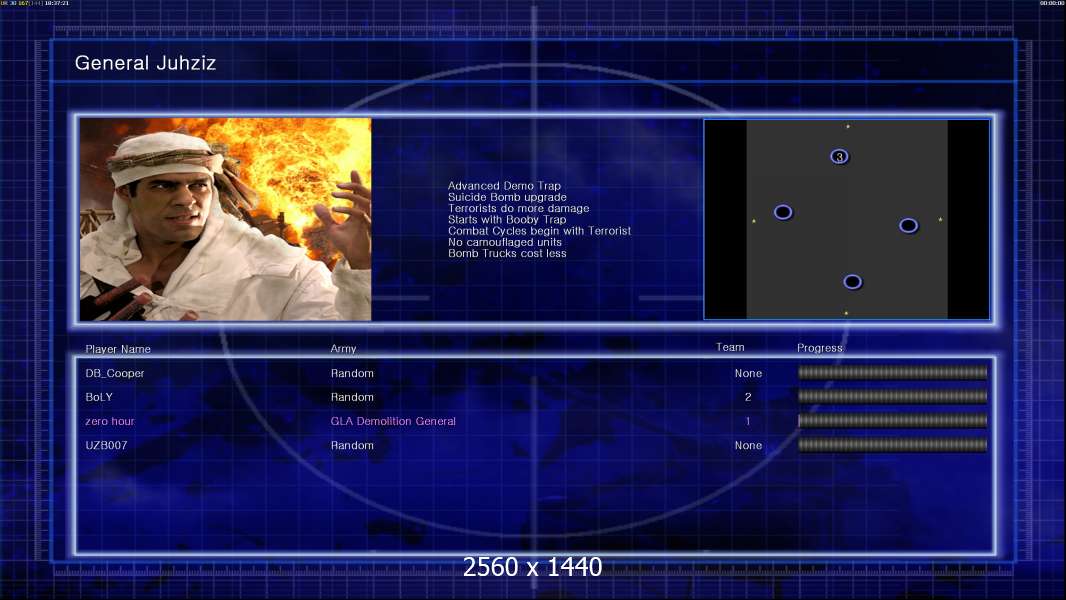The height and width of the screenshot is (600, 1066).
Task: Click zero hour's loading progress bar
Action: point(893,421)
